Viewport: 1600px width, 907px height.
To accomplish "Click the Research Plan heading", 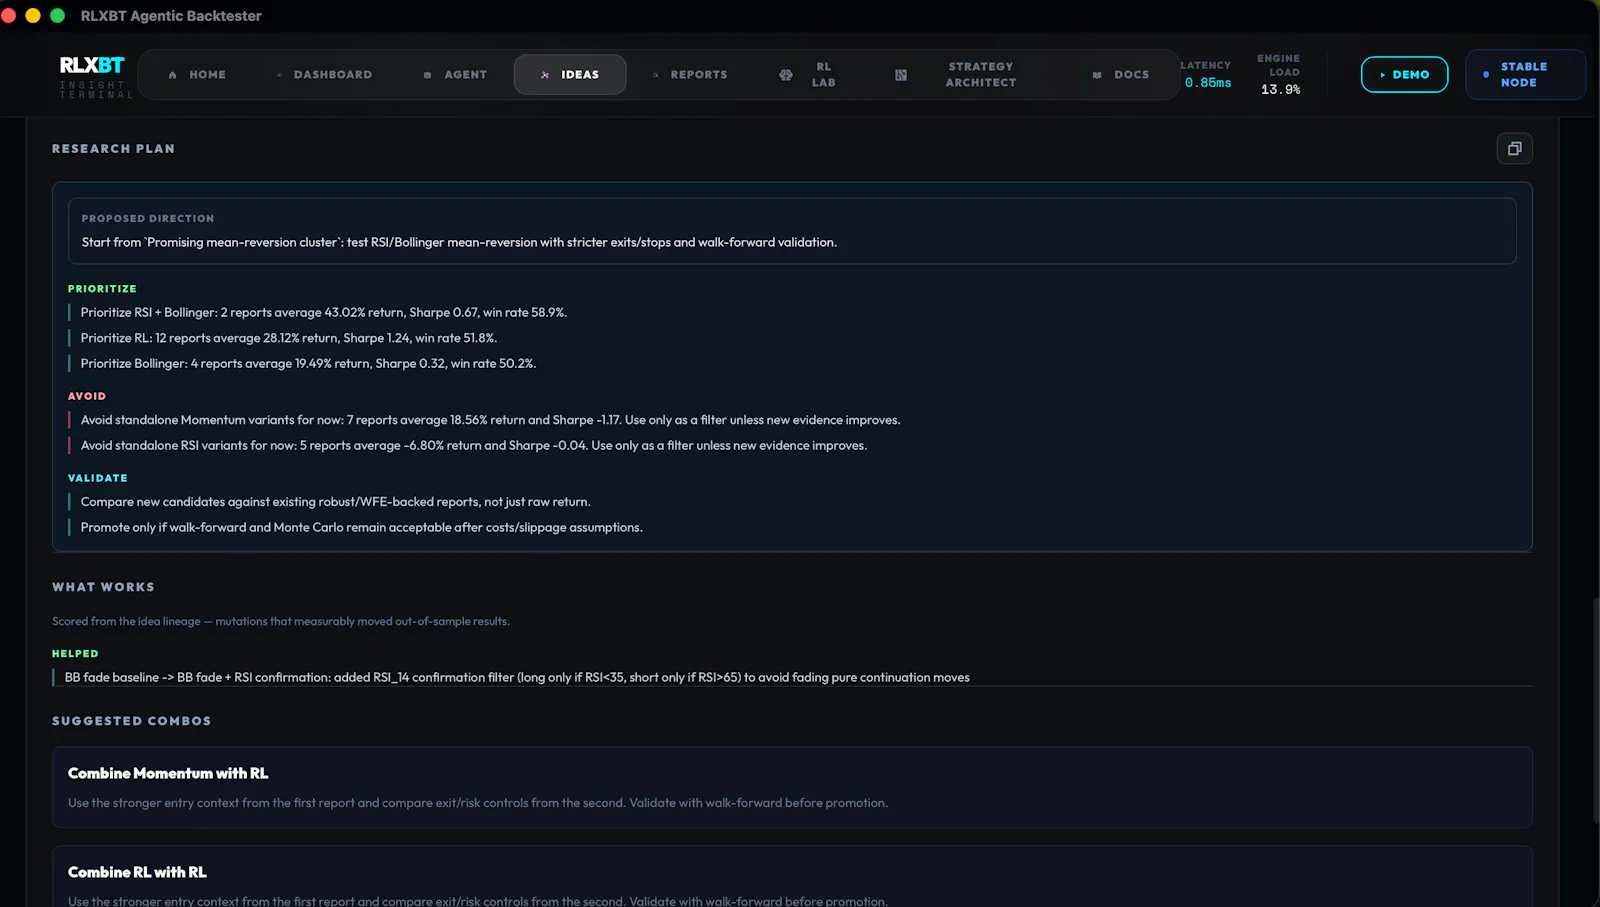I will (113, 149).
